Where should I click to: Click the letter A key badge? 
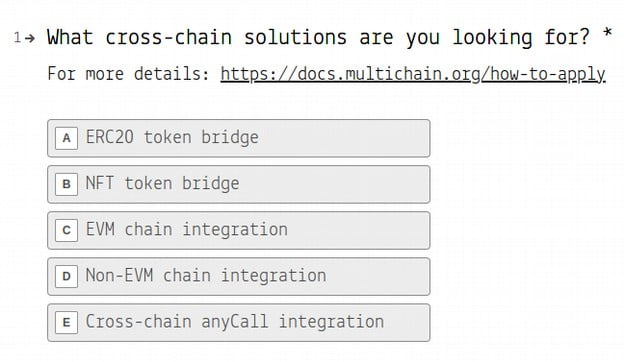[x=66, y=138]
